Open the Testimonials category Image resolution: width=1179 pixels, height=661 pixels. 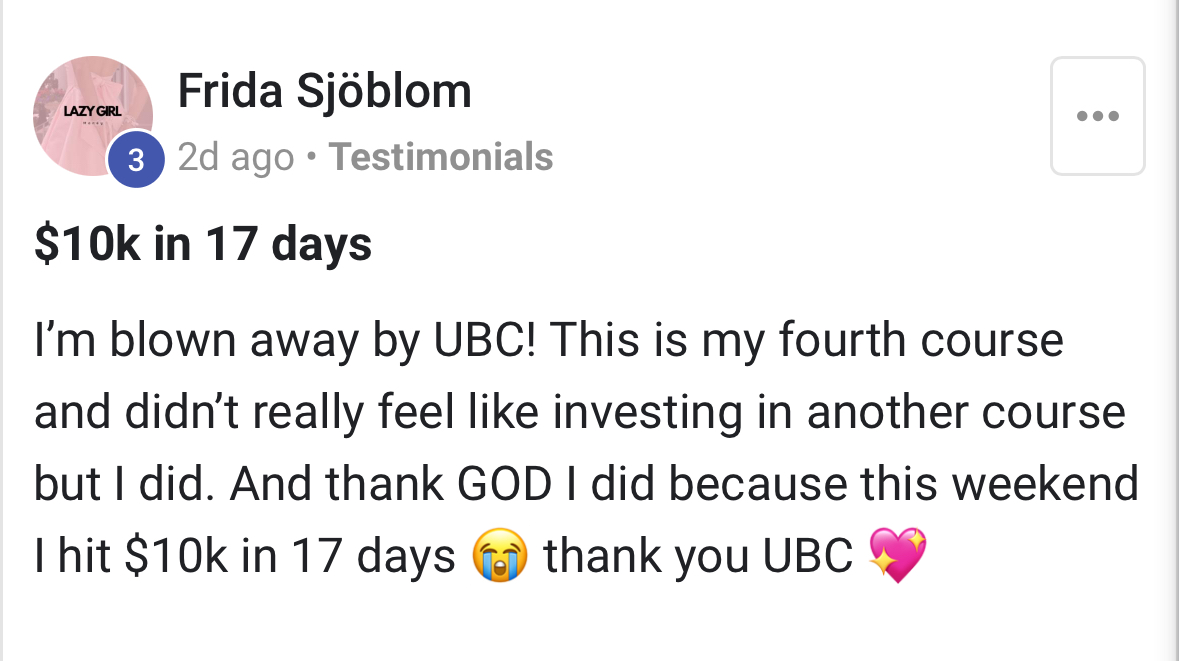(440, 157)
